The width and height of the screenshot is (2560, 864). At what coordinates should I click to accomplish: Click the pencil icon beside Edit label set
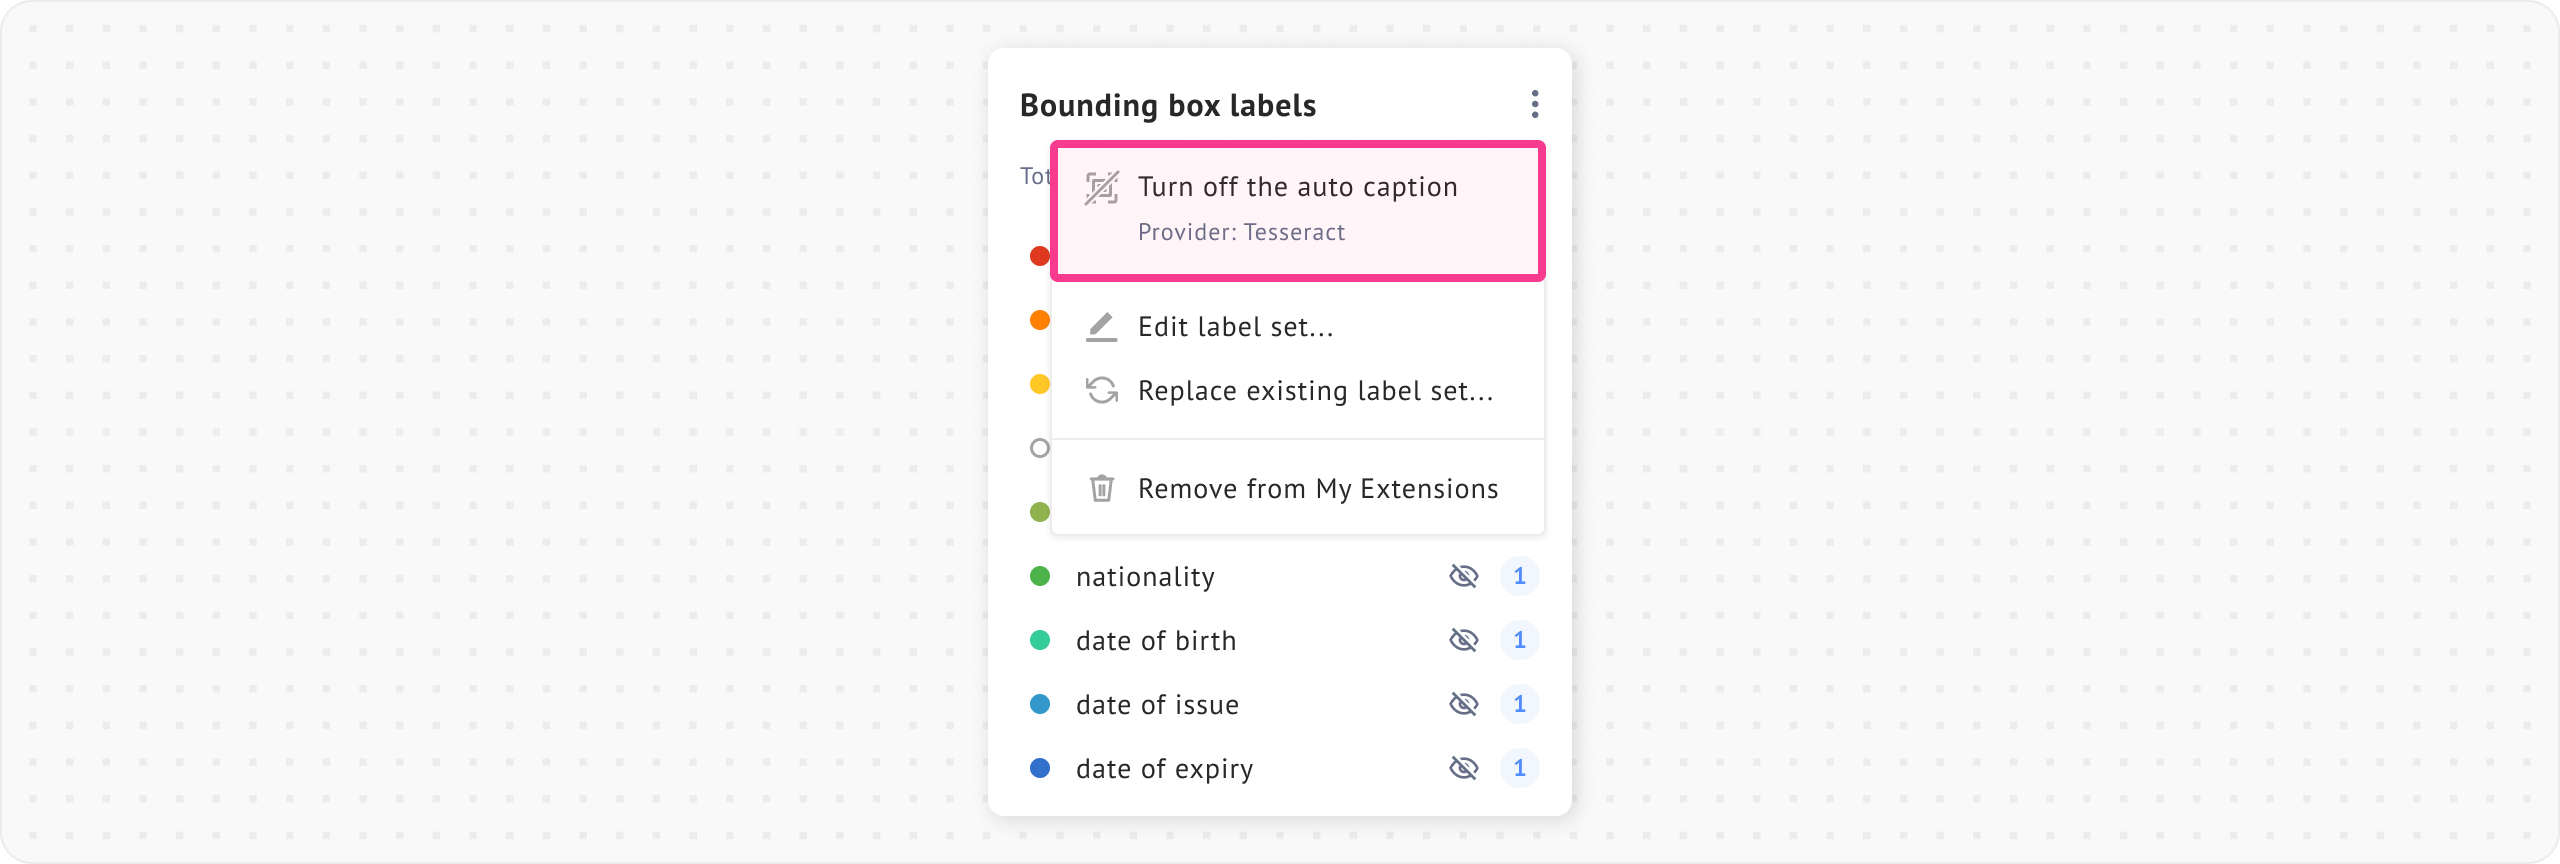click(1101, 327)
